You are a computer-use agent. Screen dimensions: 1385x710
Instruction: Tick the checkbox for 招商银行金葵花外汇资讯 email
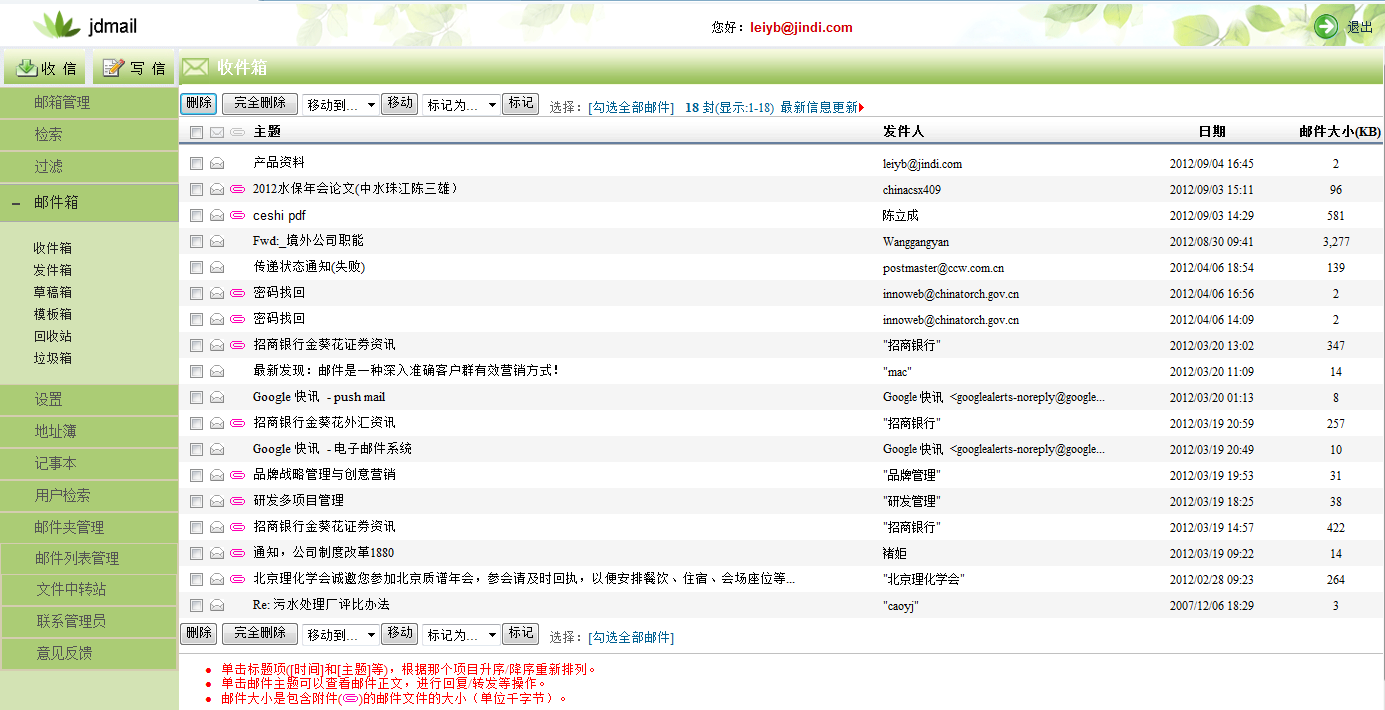197,423
